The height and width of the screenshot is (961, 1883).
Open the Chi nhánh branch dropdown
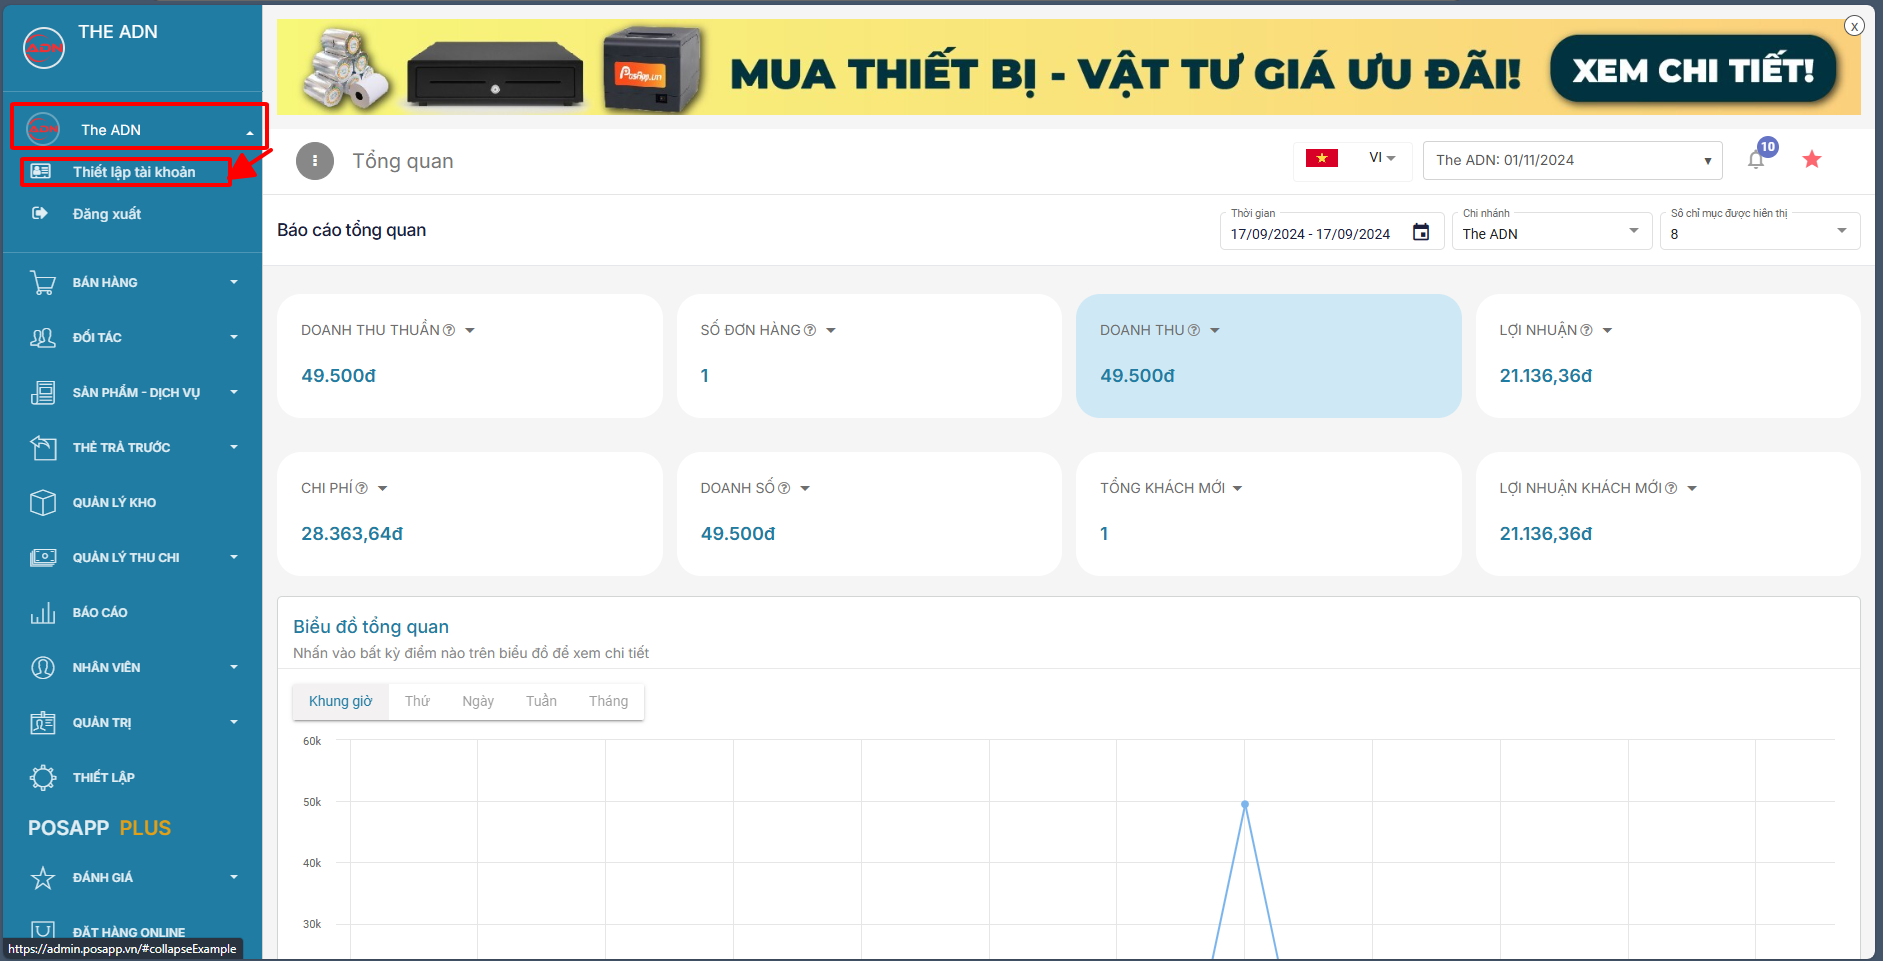click(1552, 231)
